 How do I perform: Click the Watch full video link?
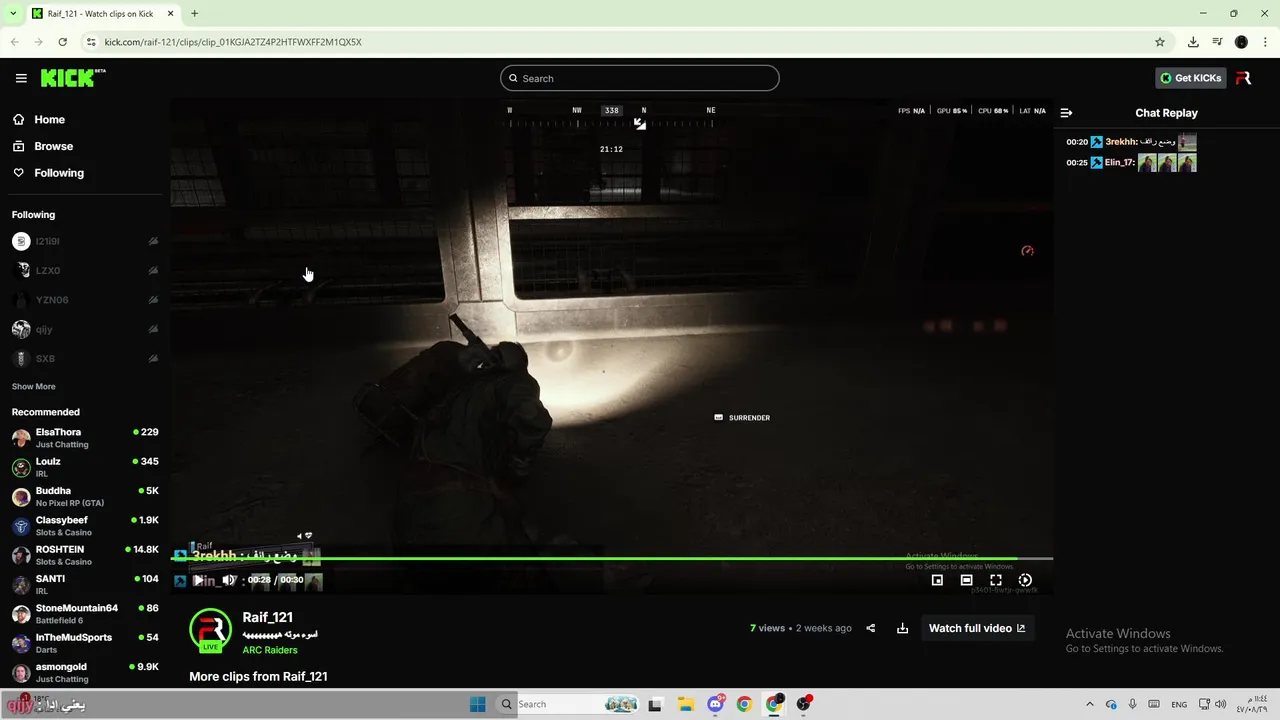click(x=977, y=628)
